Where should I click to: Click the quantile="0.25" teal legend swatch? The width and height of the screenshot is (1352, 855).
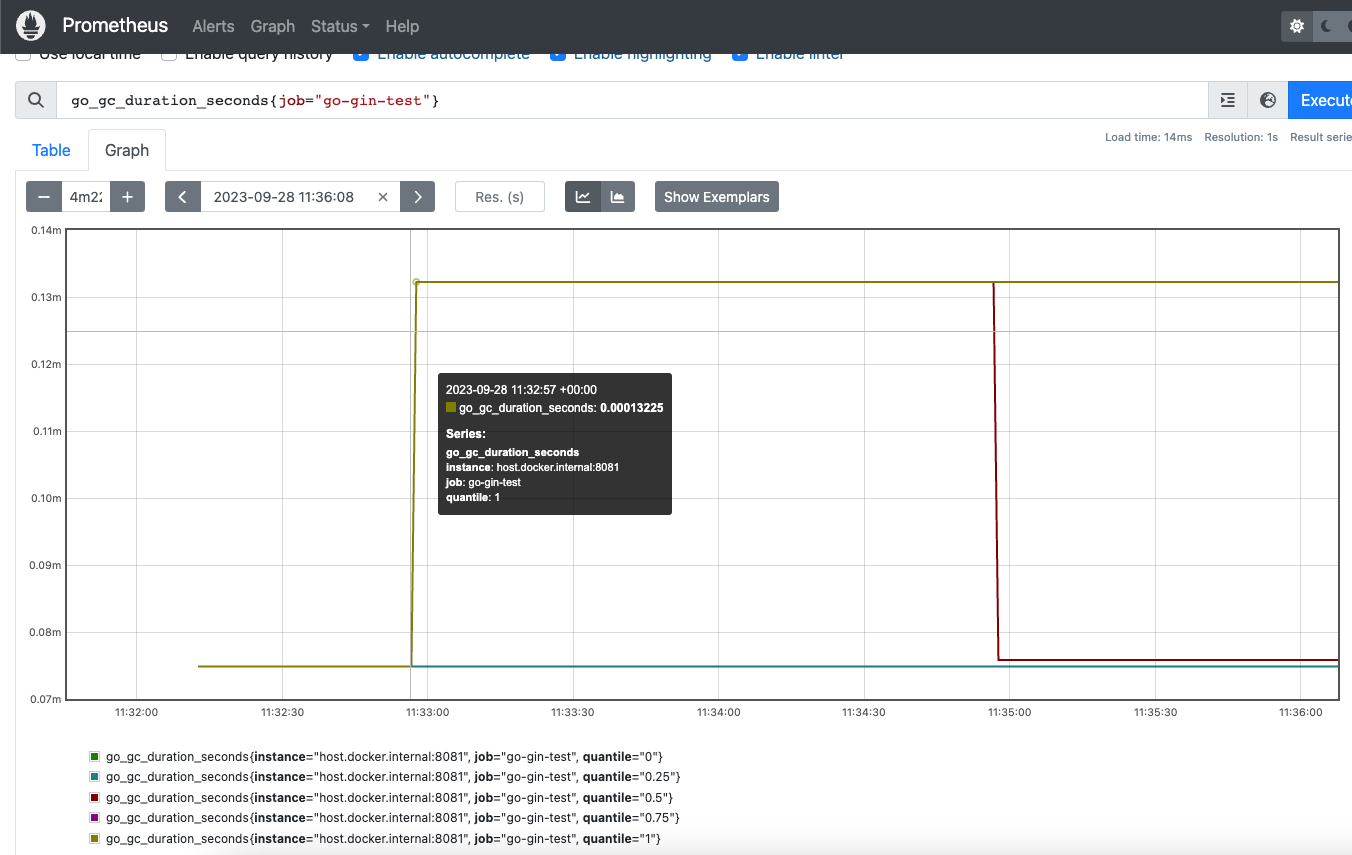[x=95, y=777]
